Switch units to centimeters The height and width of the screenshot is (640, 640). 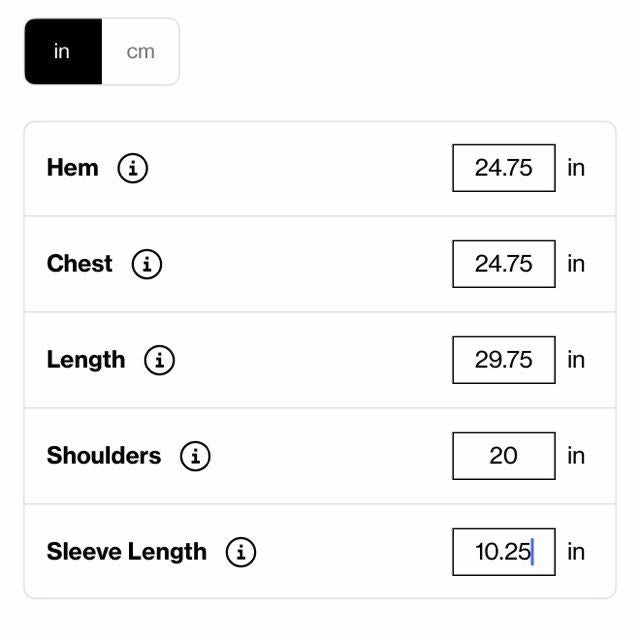[x=140, y=51]
